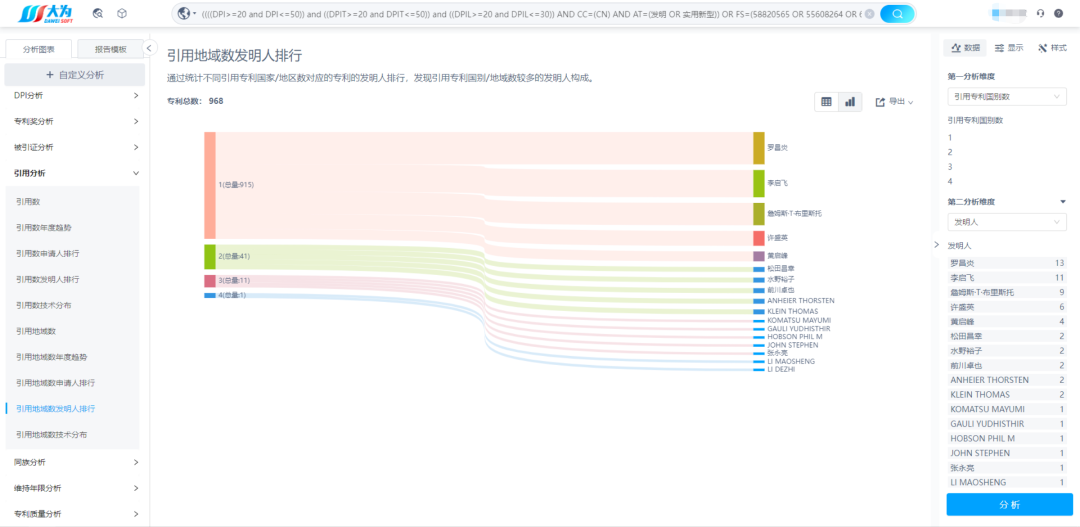
Task: Select KLEIN THOMAS in inventor list
Action: [x=1007, y=395]
